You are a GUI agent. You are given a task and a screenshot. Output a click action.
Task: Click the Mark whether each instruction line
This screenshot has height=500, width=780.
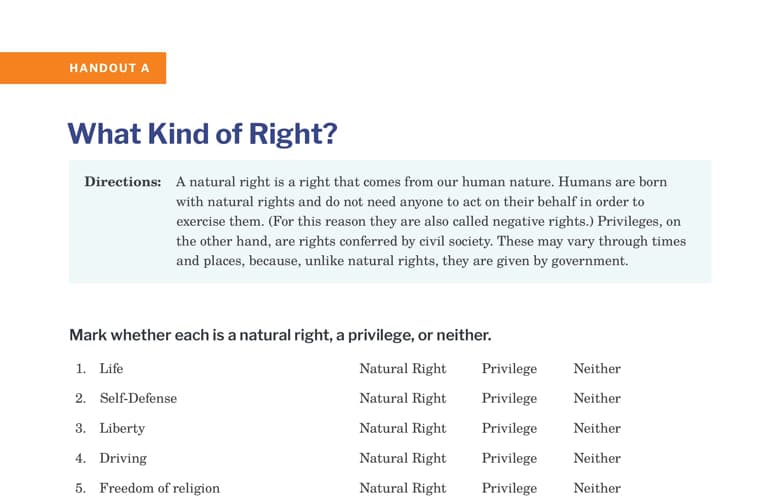[280, 335]
